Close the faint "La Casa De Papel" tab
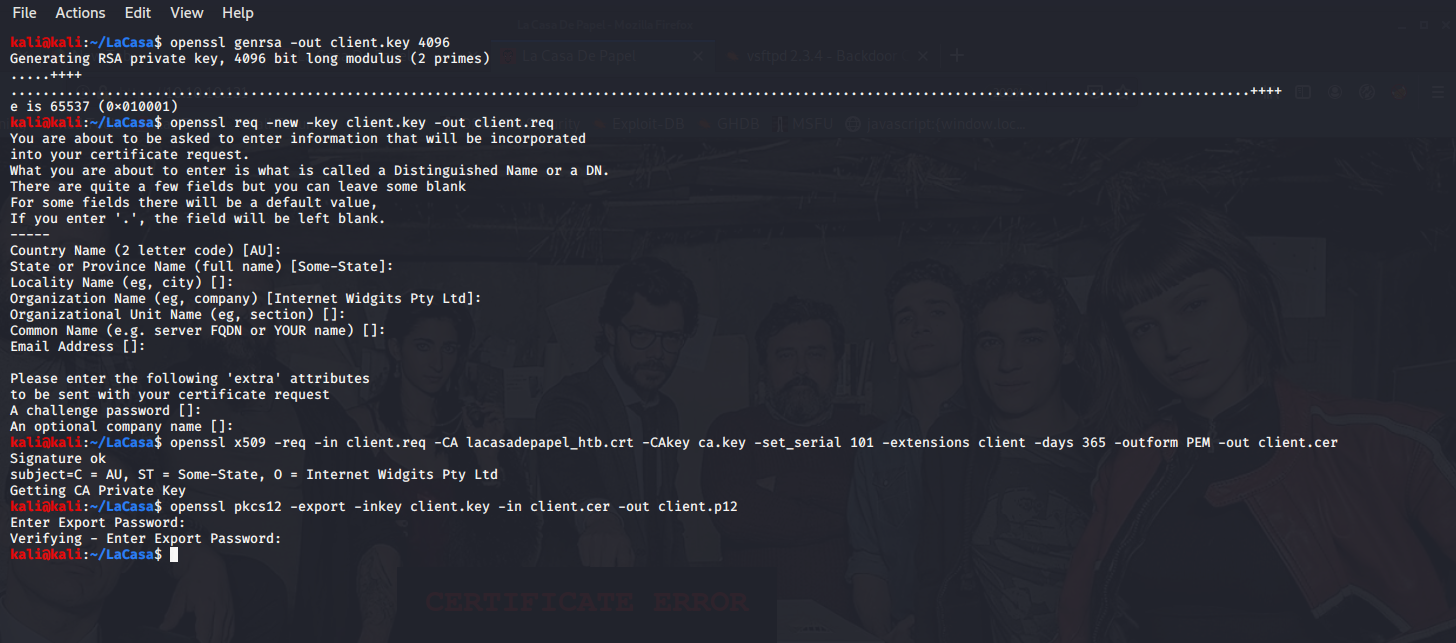1456x643 pixels. coord(698,56)
